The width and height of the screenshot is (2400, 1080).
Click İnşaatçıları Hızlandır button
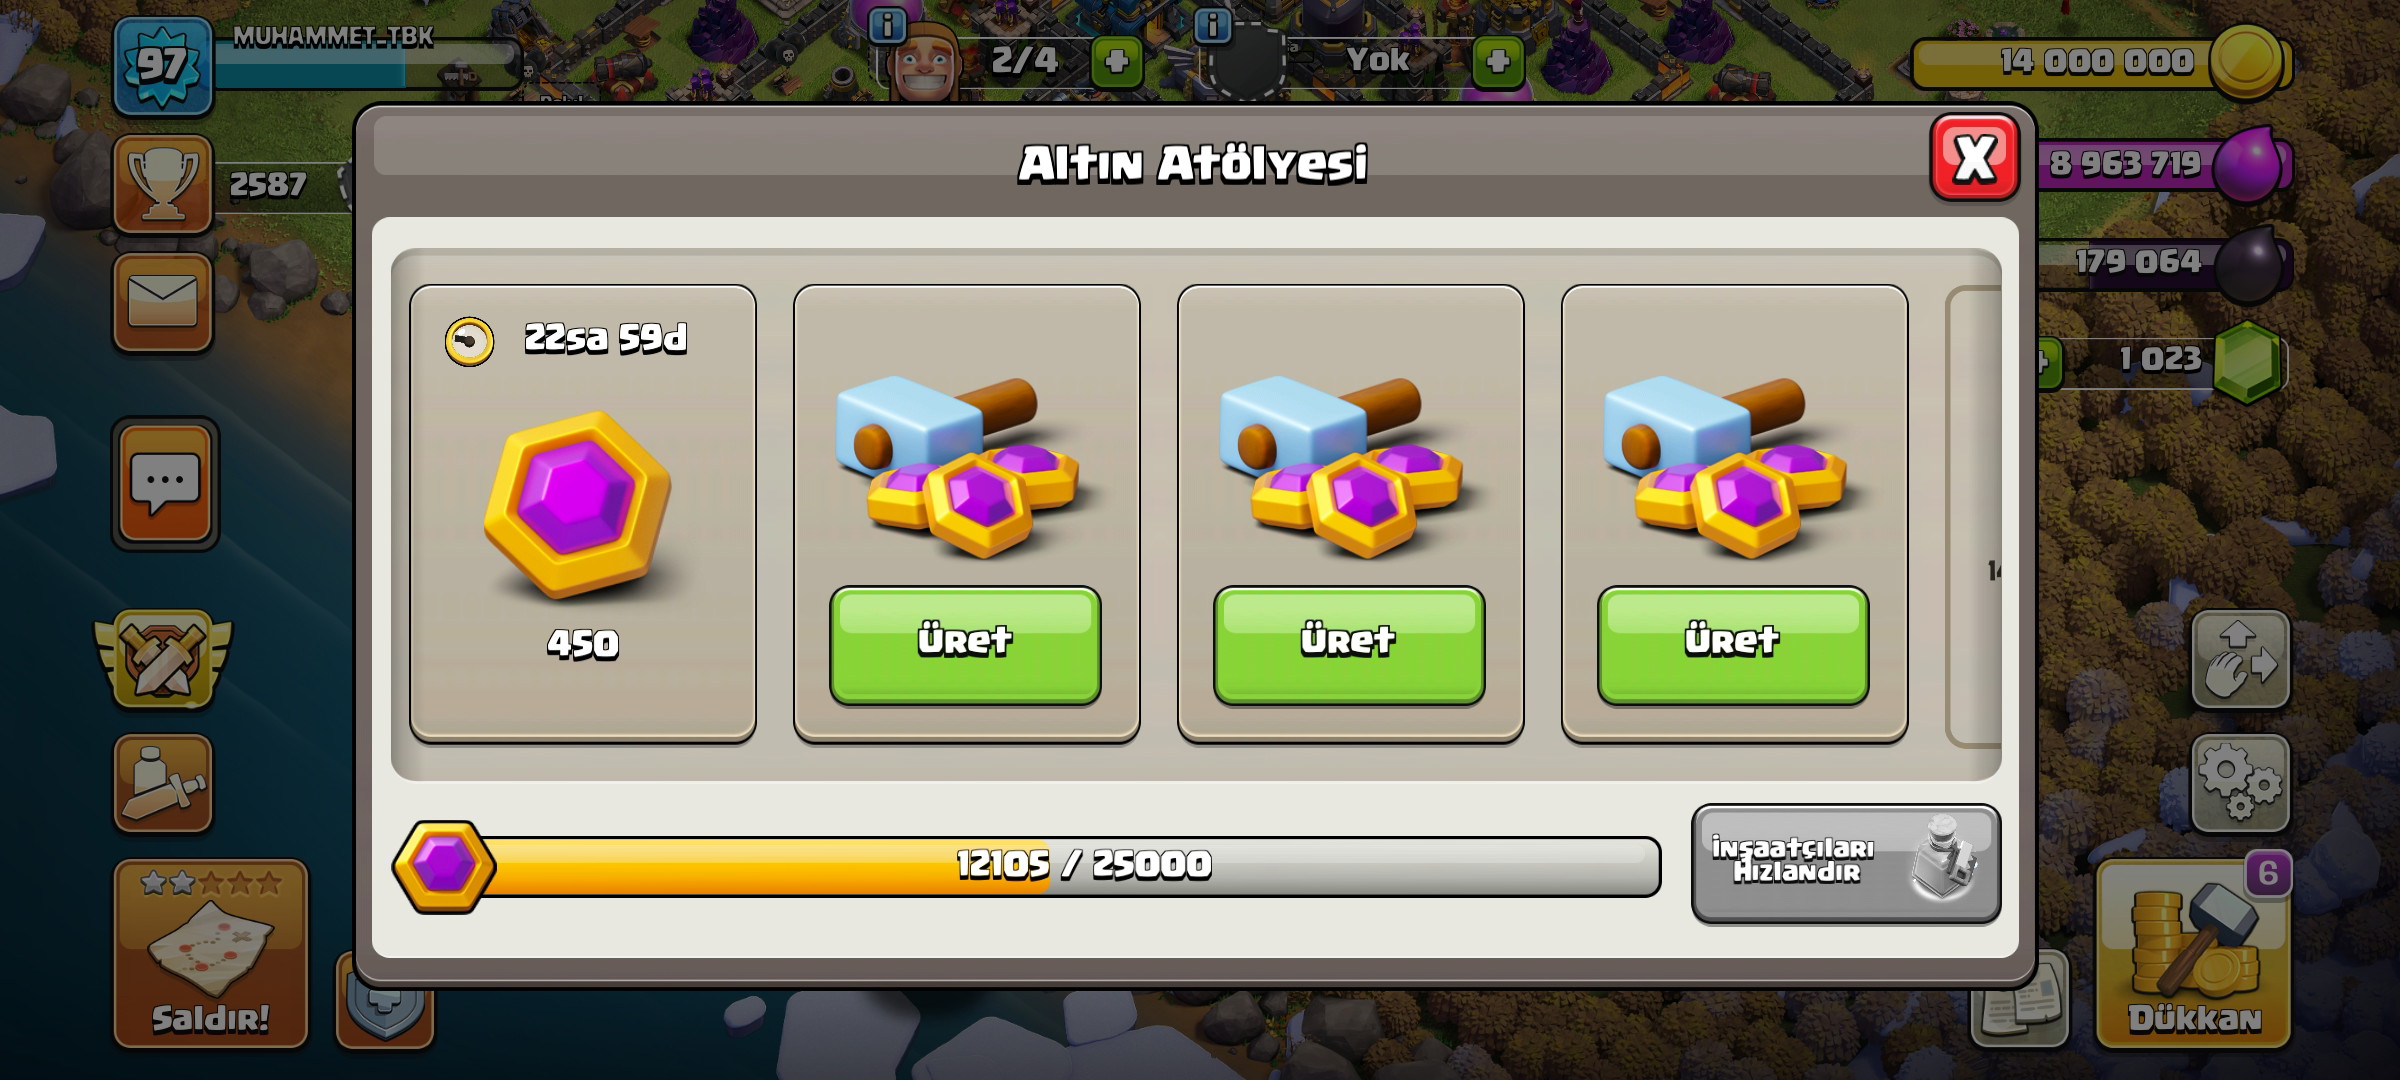(x=1846, y=863)
